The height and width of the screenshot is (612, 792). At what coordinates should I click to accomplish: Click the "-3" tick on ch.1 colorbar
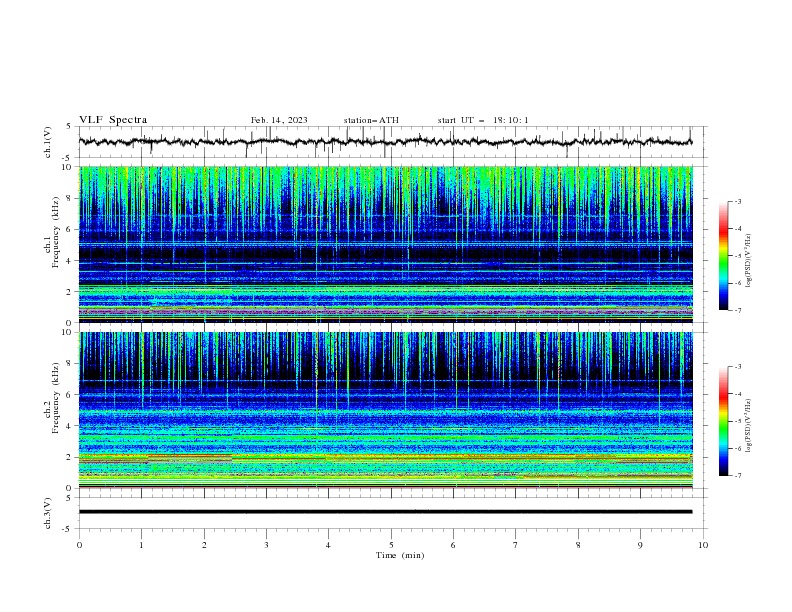(x=737, y=201)
